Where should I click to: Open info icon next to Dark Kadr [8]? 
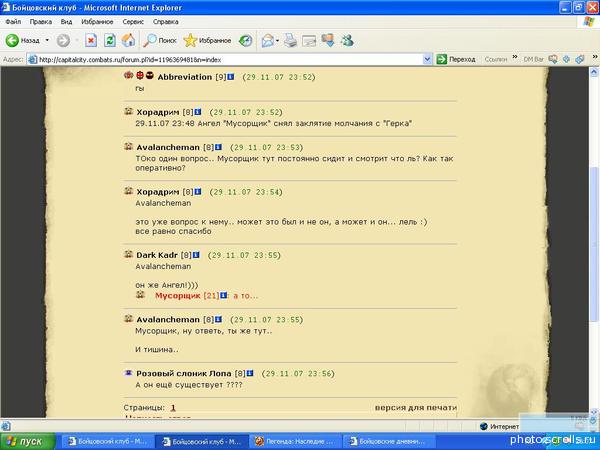(x=196, y=255)
